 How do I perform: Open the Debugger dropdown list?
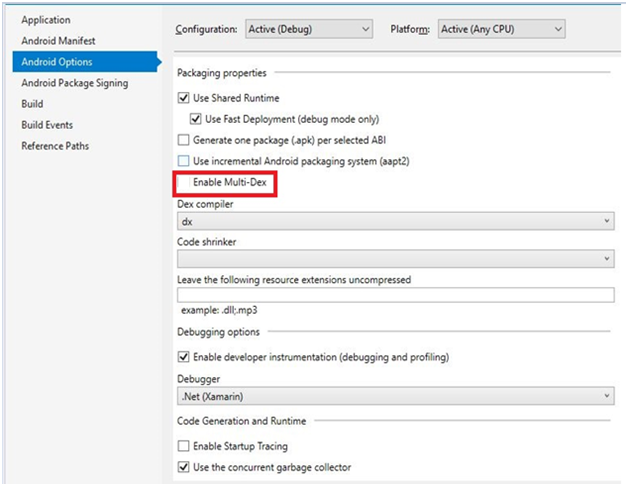tap(396, 396)
